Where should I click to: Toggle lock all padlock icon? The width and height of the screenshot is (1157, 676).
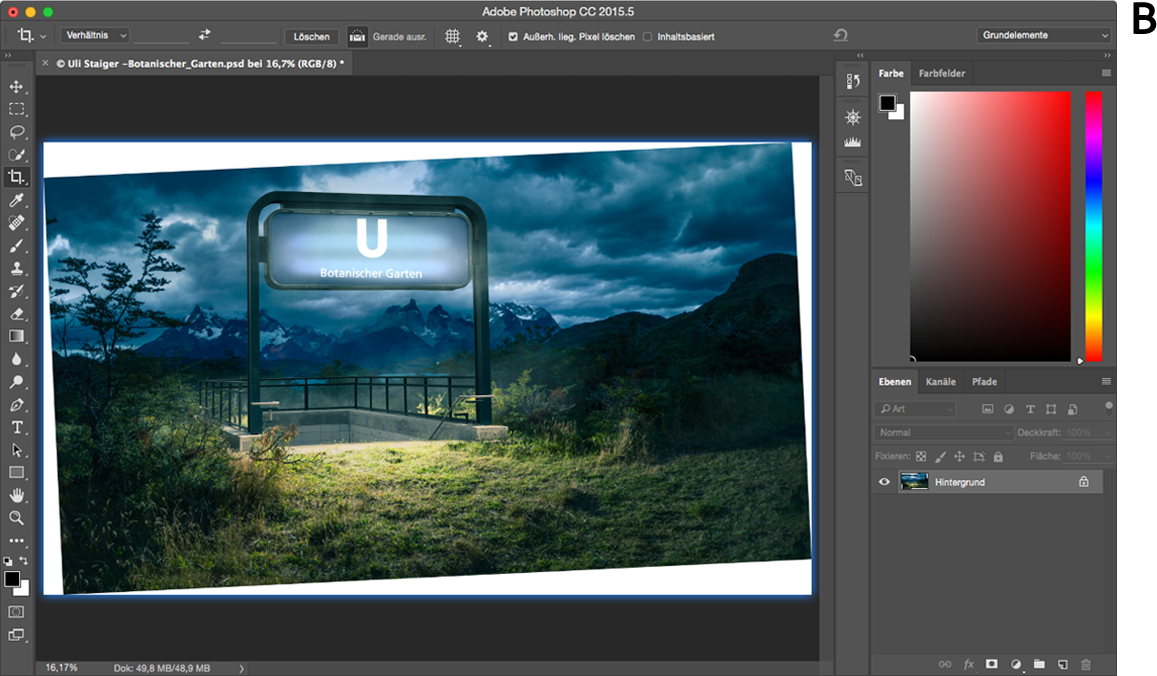998,457
